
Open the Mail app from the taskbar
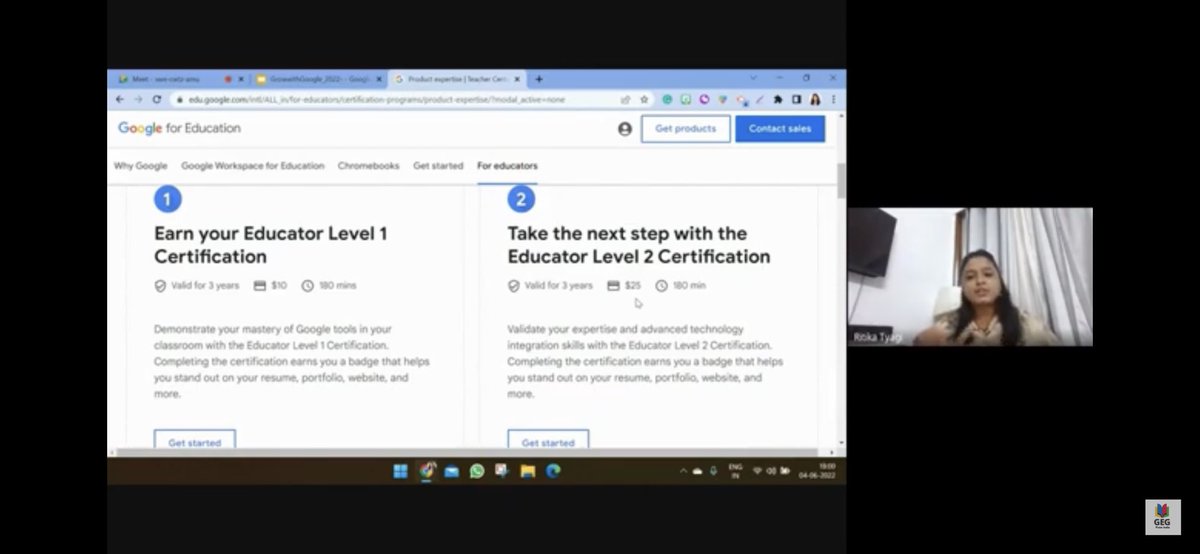(452, 471)
